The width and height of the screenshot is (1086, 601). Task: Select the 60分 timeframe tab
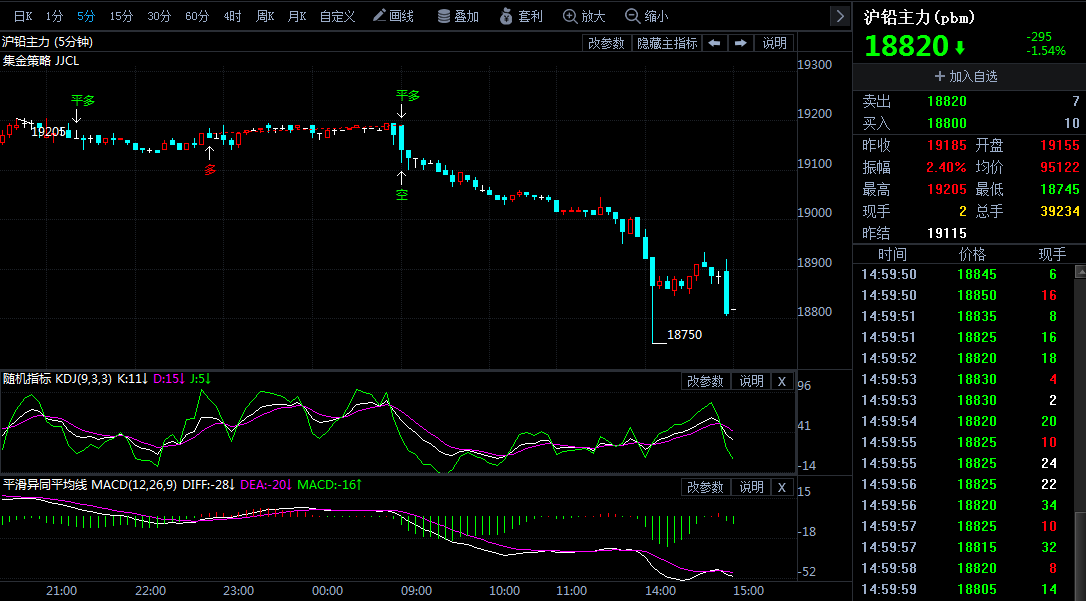tap(197, 16)
